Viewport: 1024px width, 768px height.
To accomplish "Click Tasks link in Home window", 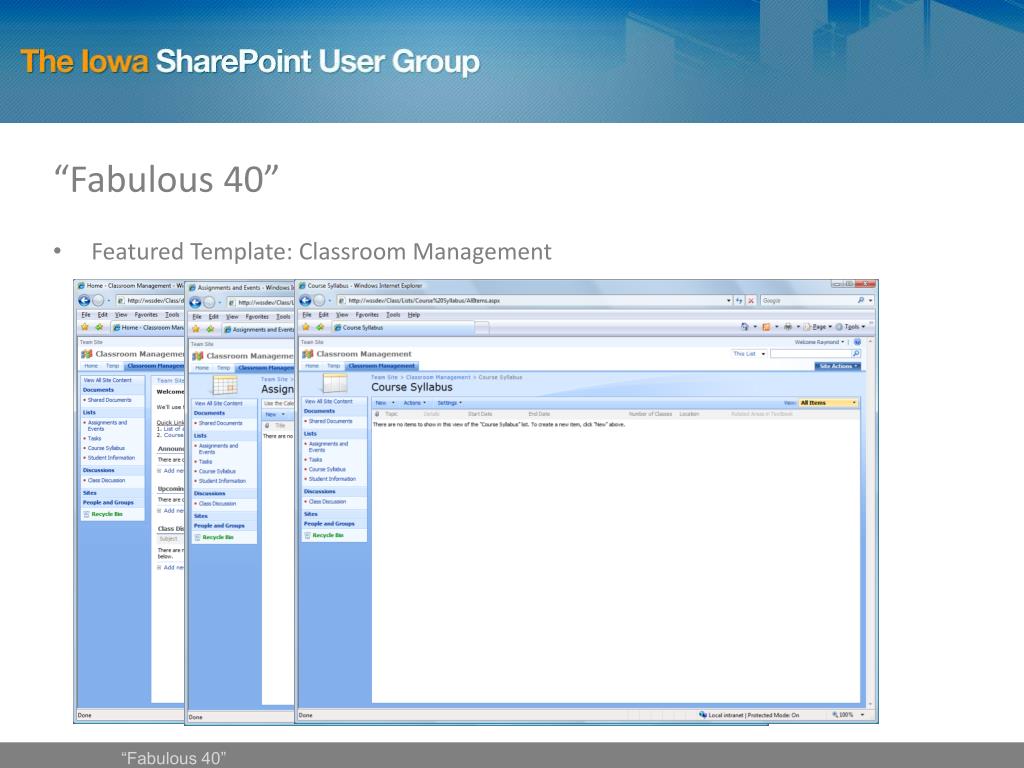I will point(95,438).
